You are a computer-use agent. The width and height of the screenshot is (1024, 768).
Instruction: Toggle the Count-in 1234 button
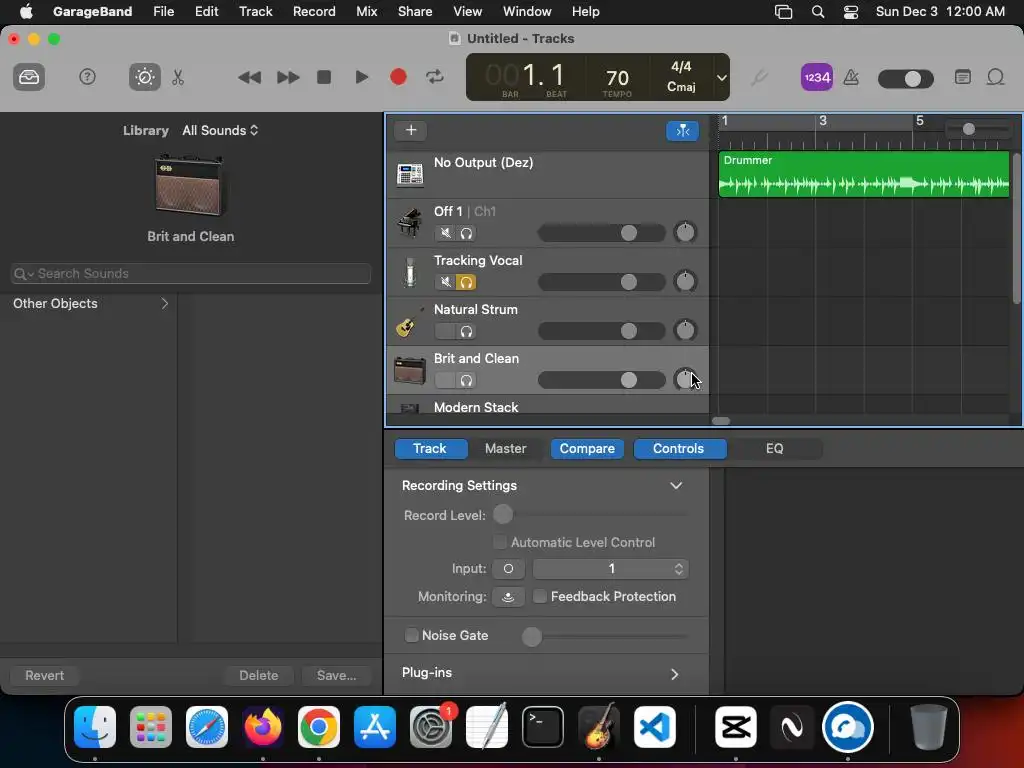[816, 78]
